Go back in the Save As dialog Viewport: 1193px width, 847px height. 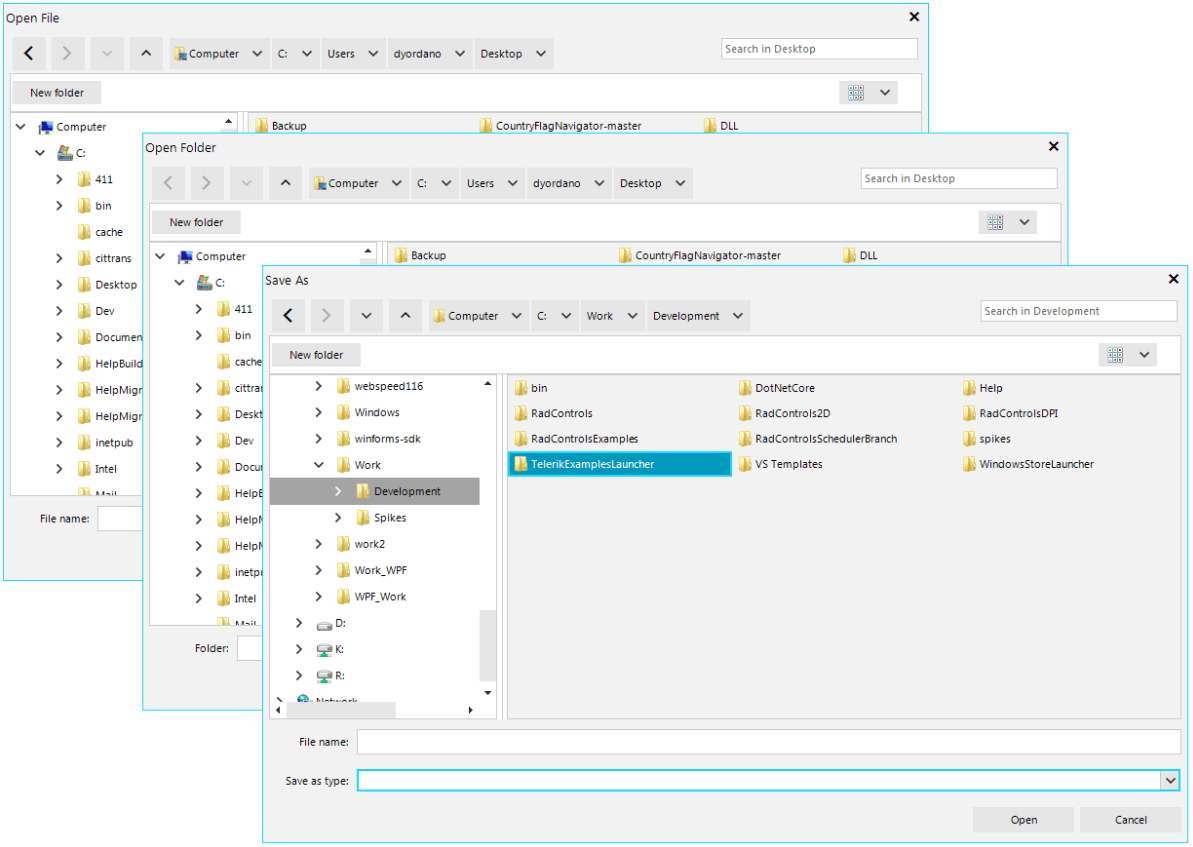(x=288, y=316)
